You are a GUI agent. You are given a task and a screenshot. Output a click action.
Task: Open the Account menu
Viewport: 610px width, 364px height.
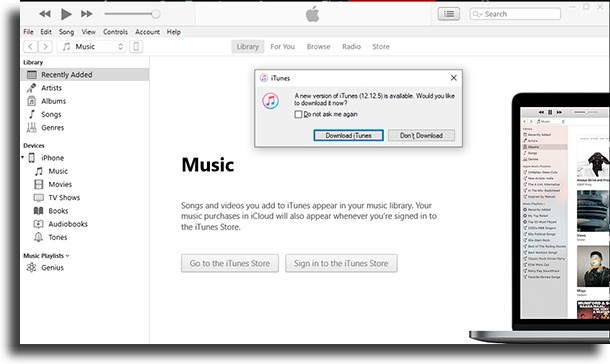click(147, 32)
